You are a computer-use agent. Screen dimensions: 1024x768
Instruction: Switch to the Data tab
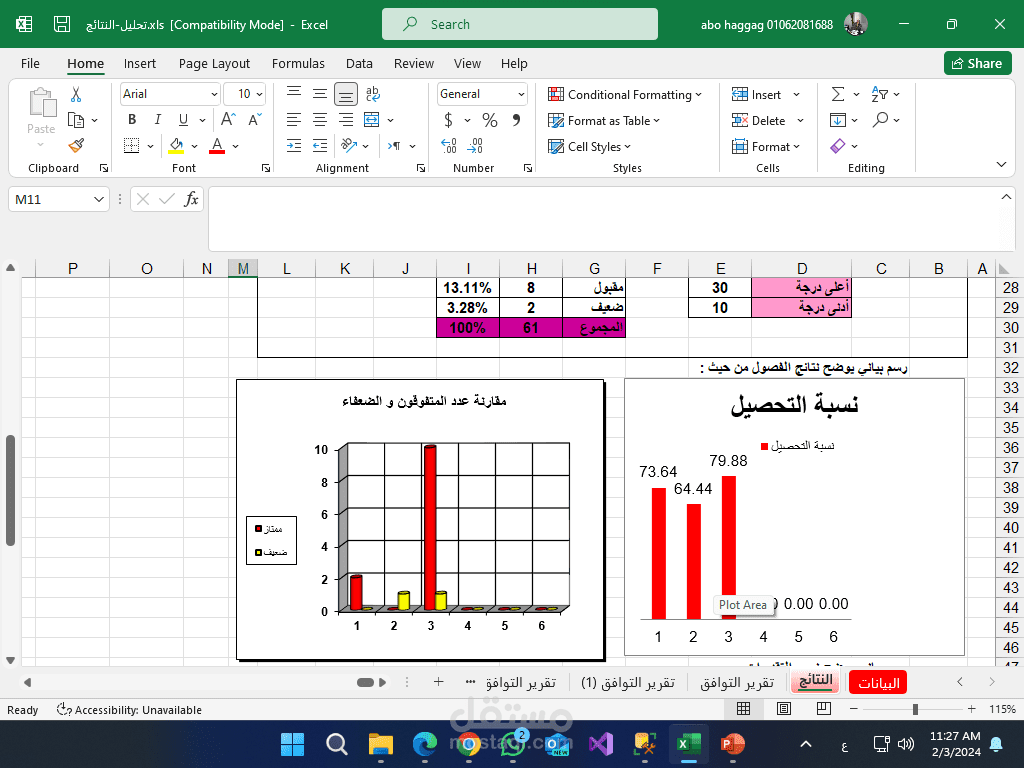click(x=359, y=63)
